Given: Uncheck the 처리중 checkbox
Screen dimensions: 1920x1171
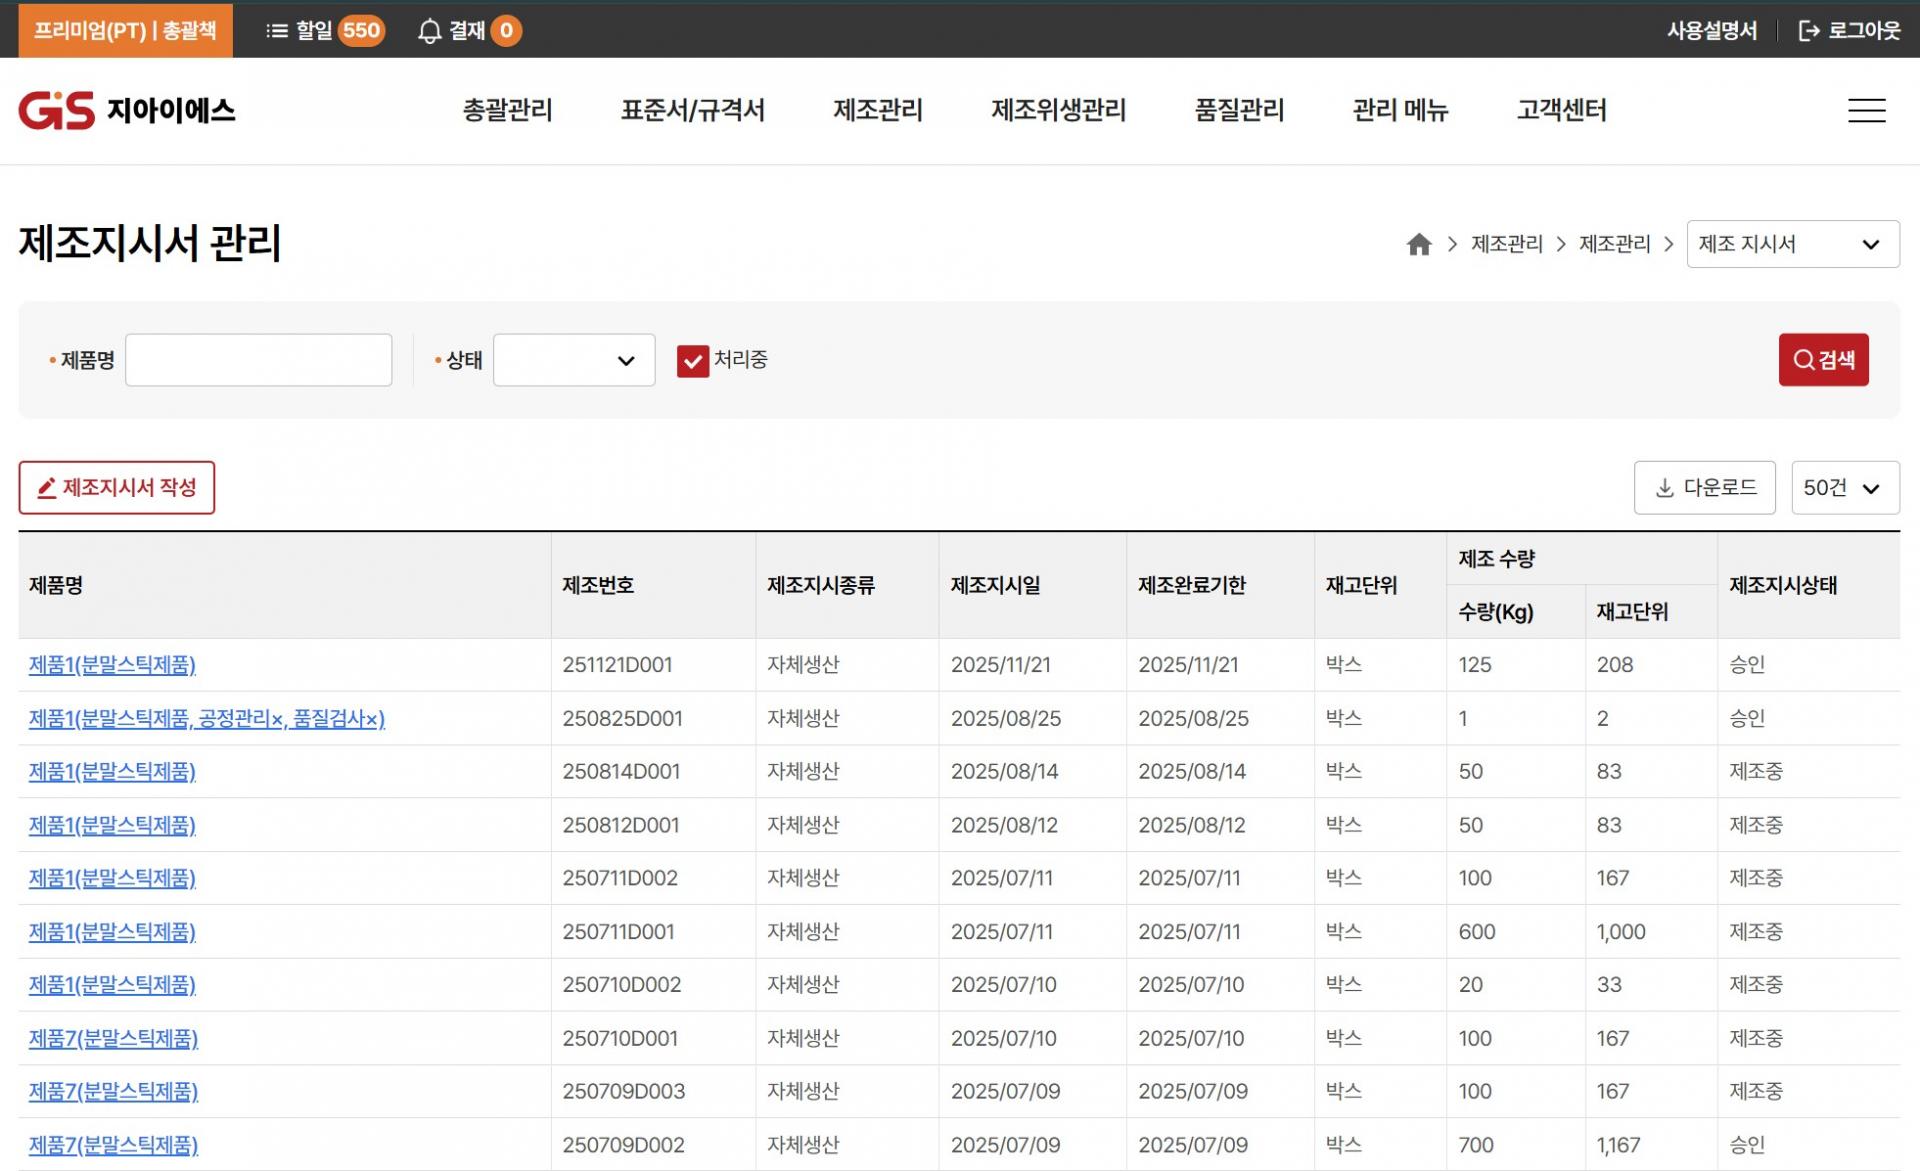Looking at the screenshot, I should pos(692,361).
